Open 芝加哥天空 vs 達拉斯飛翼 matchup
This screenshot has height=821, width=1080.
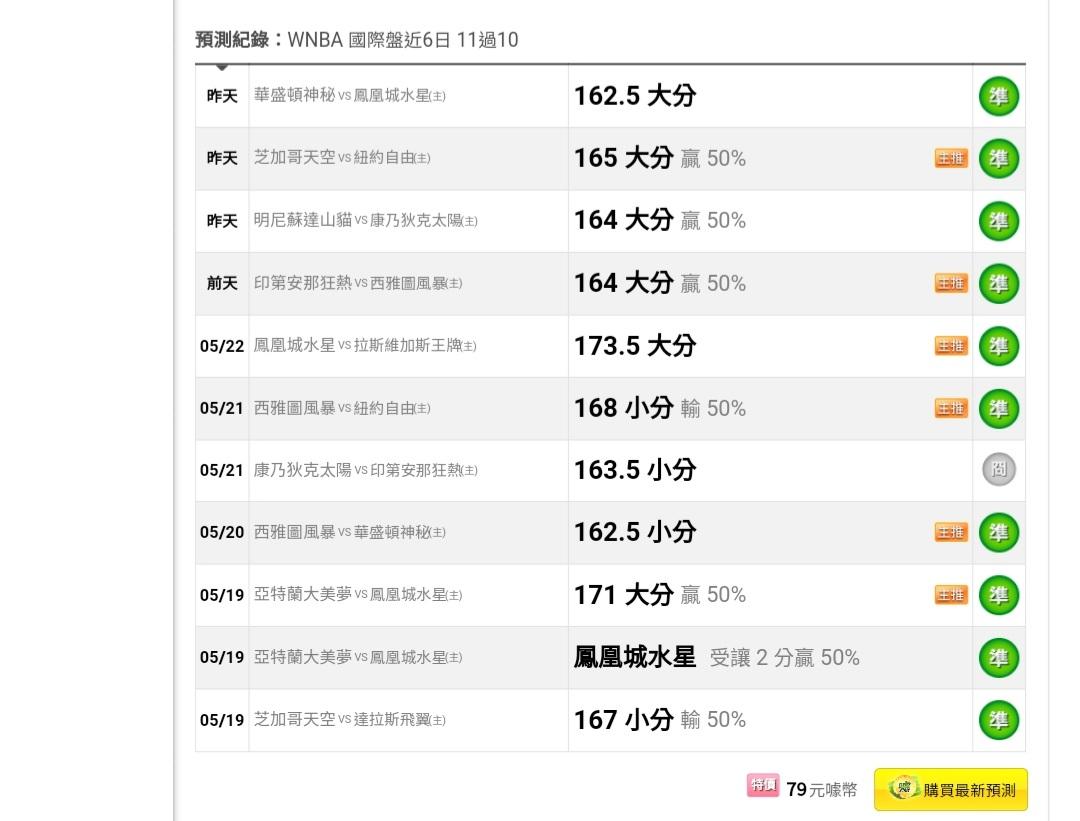point(350,720)
